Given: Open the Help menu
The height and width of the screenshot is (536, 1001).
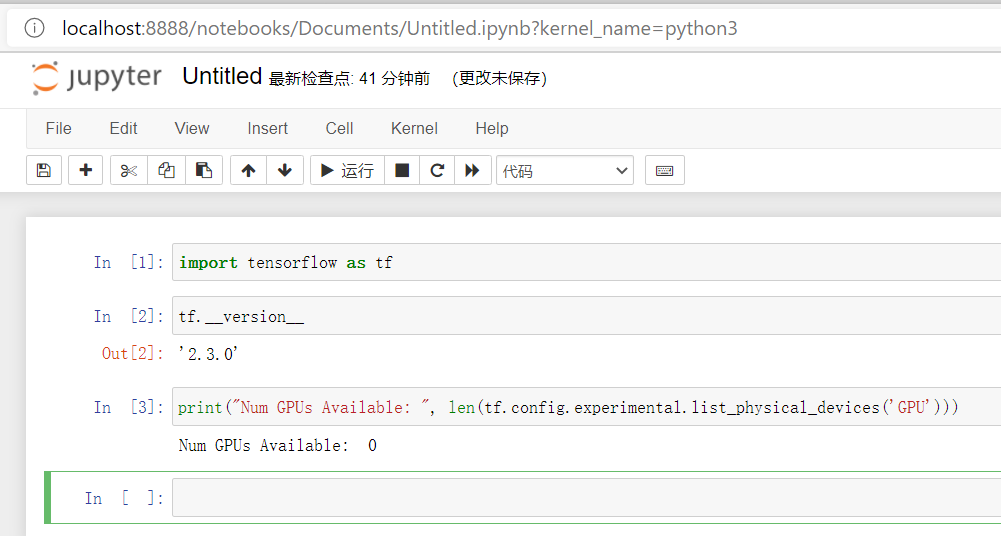Looking at the screenshot, I should click(x=492, y=128).
